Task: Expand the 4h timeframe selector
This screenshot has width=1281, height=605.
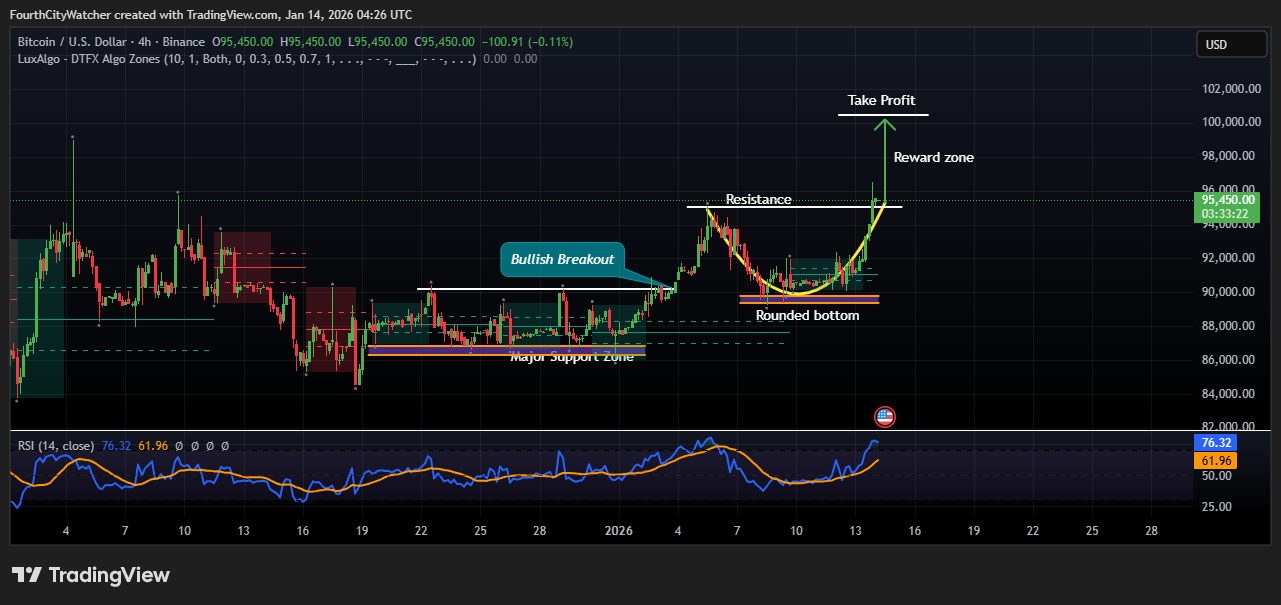Action: point(145,42)
